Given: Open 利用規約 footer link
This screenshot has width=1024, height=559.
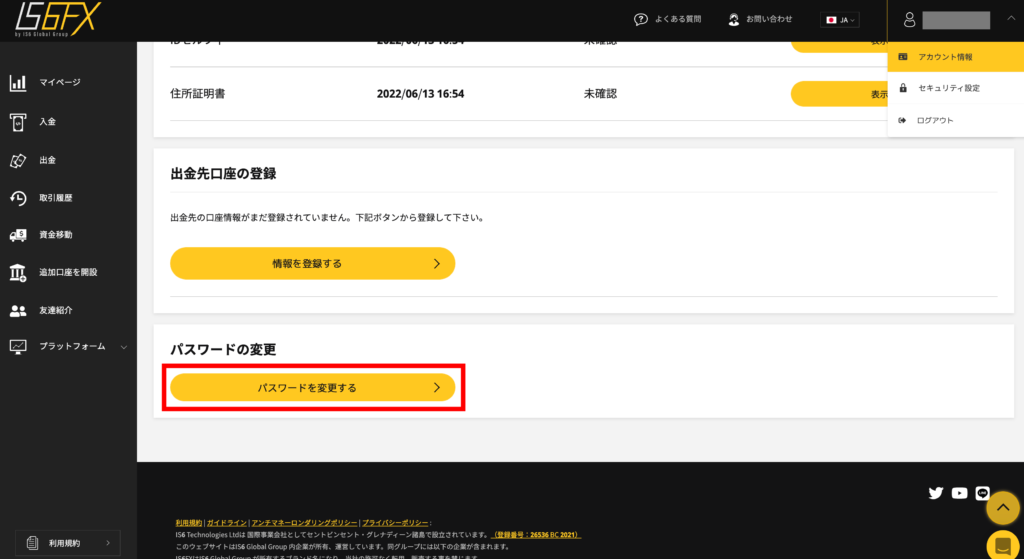Looking at the screenshot, I should pos(189,523).
